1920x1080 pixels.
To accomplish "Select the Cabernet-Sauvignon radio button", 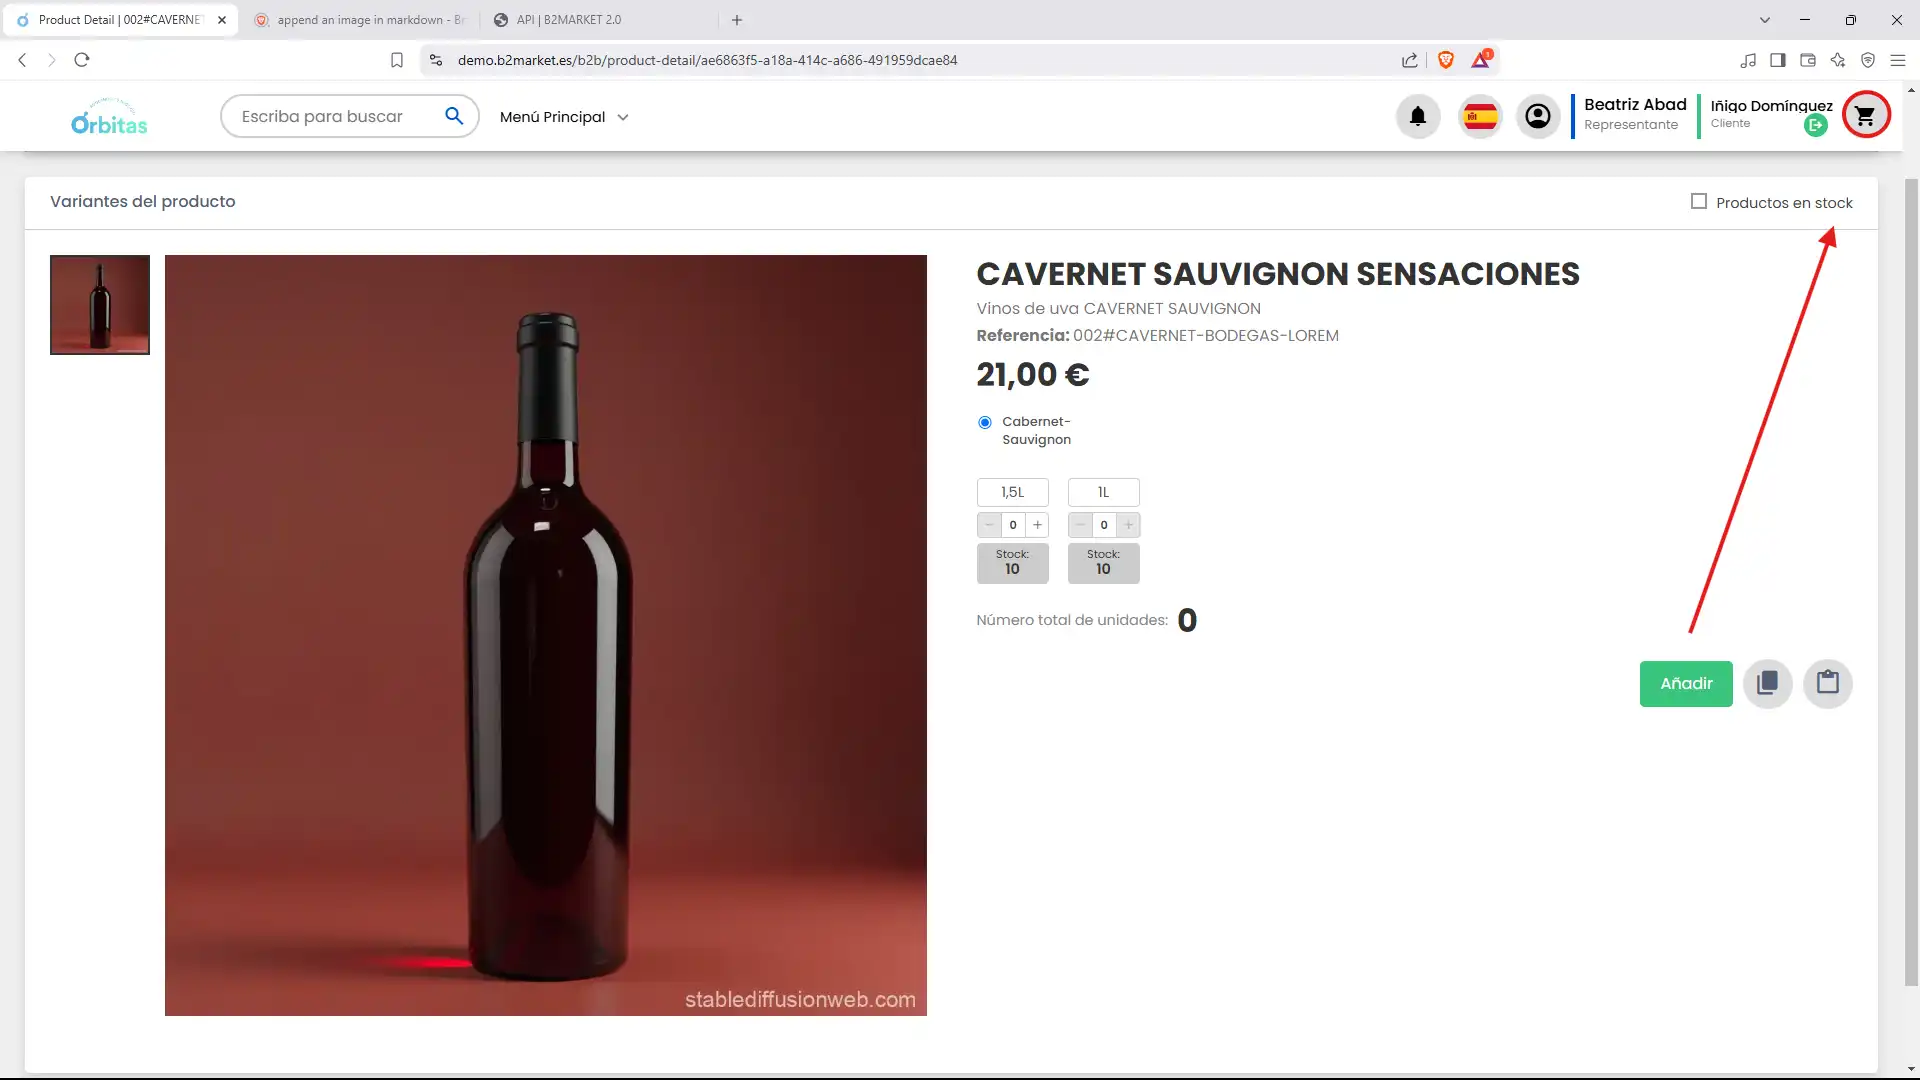I will pos(985,422).
